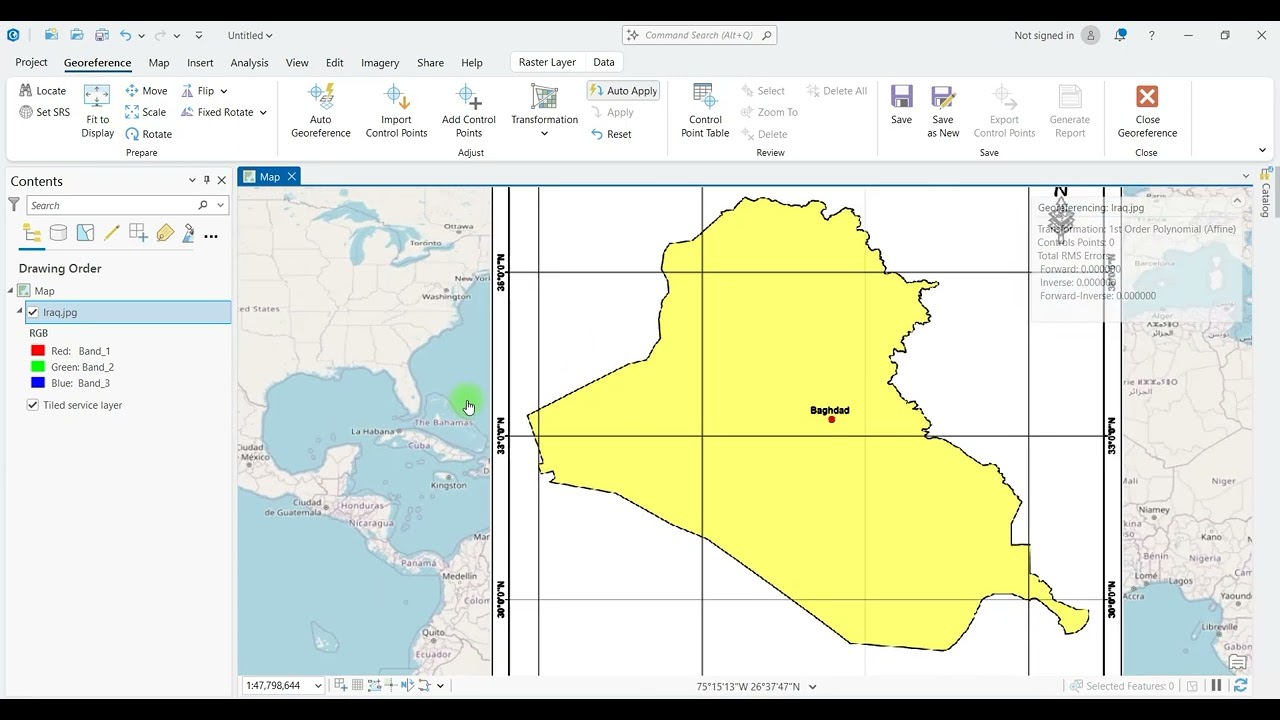1280x720 pixels.
Task: Select List By Snapping icon
Action: pos(138,234)
